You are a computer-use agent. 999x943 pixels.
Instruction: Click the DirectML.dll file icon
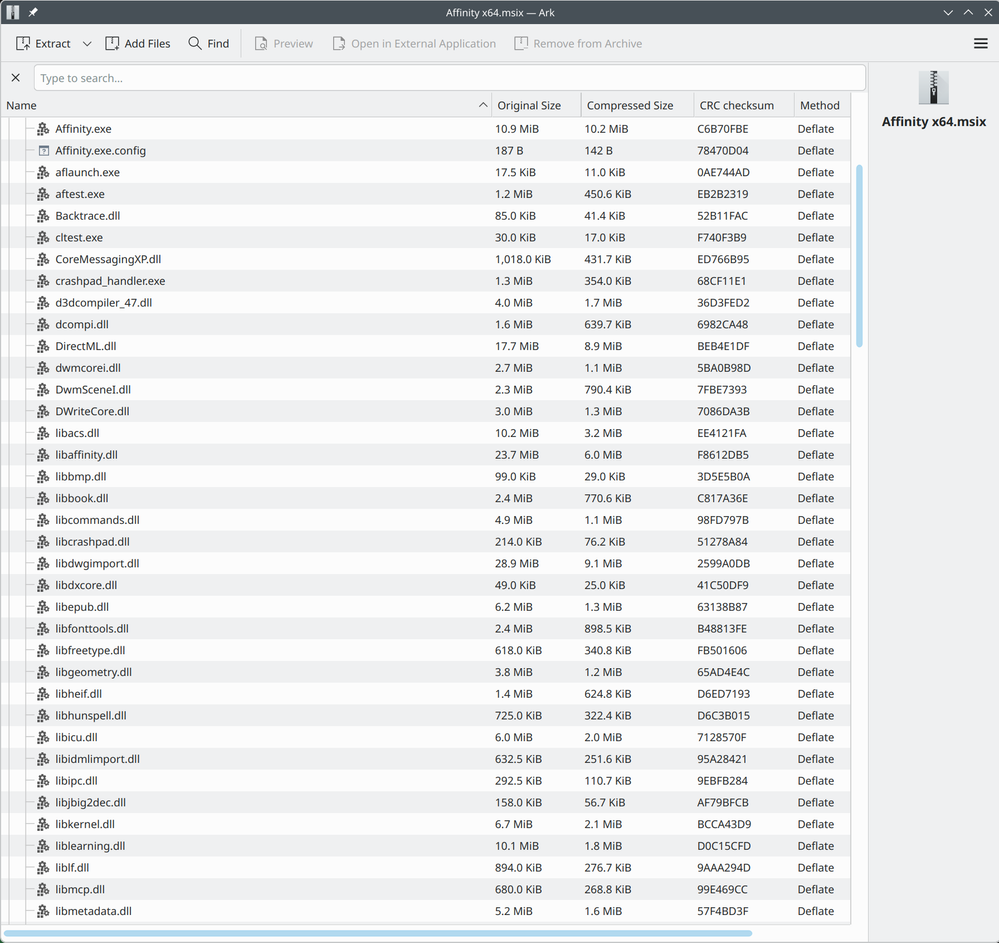click(43, 346)
